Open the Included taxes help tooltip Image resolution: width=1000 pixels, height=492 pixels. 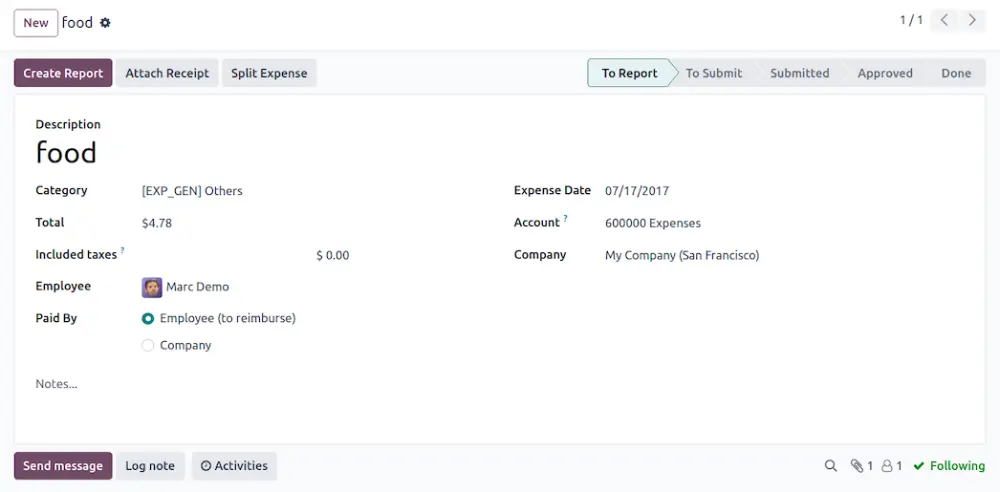pos(123,251)
